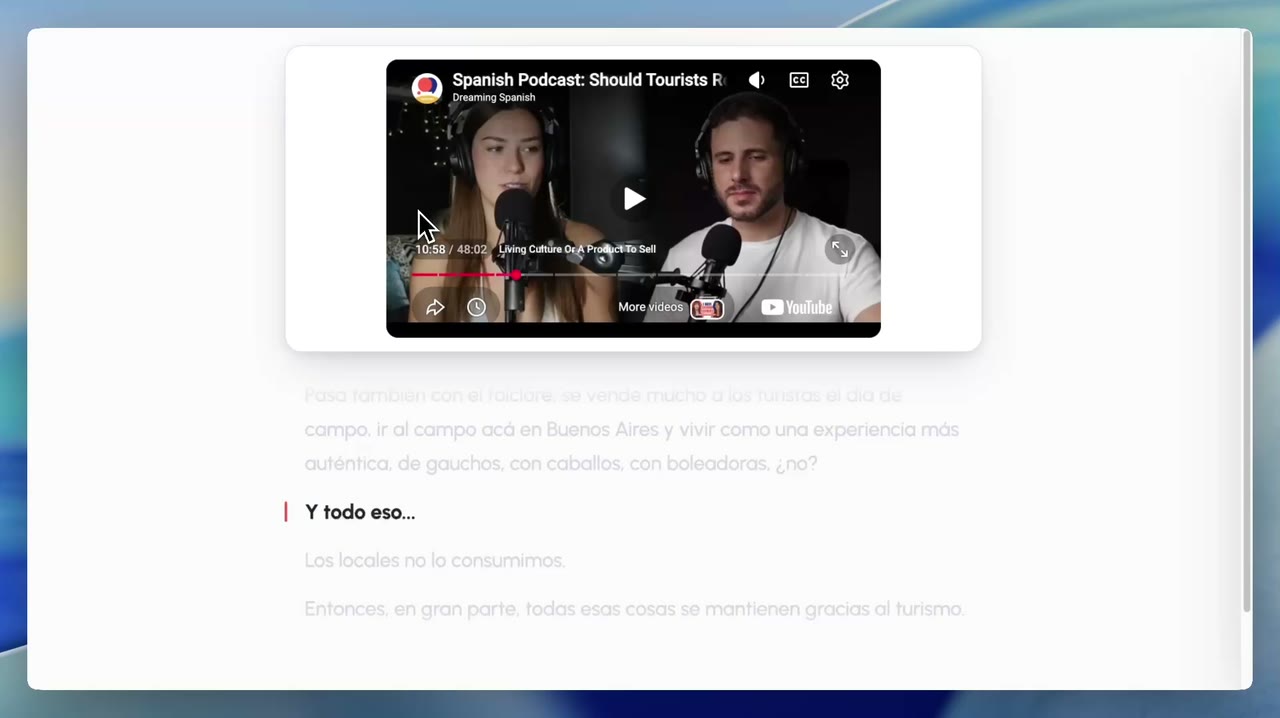Image resolution: width=1280 pixels, height=718 pixels.
Task: Toggle closed captions with the CC icon
Action: (799, 80)
